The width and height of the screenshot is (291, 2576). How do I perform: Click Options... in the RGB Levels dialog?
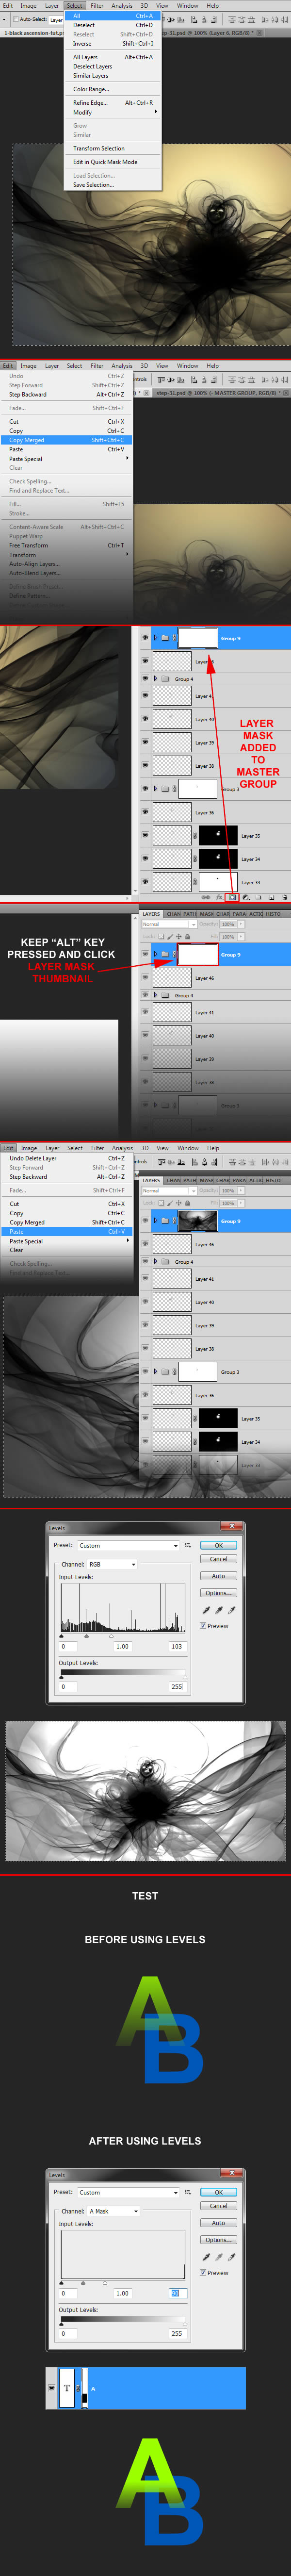[219, 1593]
